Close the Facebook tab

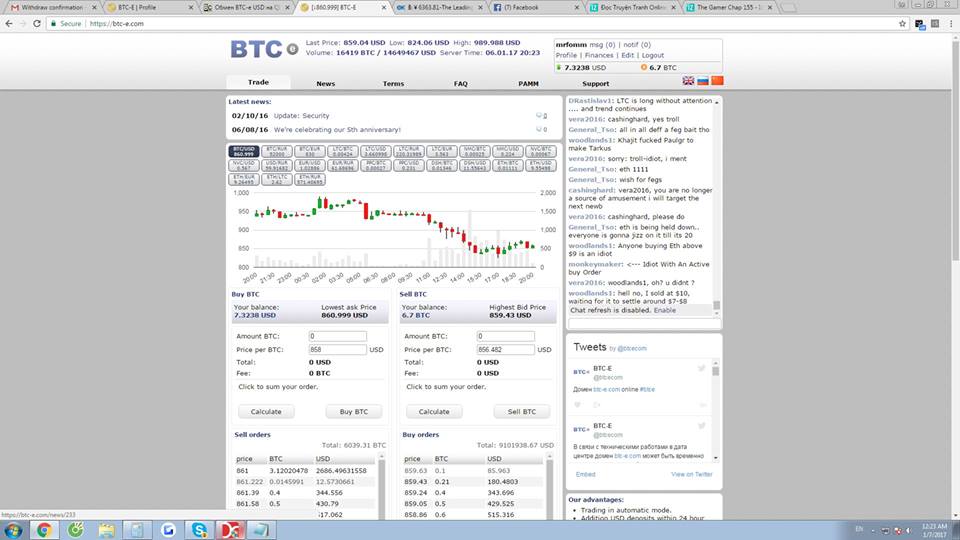pyautogui.click(x=576, y=7)
